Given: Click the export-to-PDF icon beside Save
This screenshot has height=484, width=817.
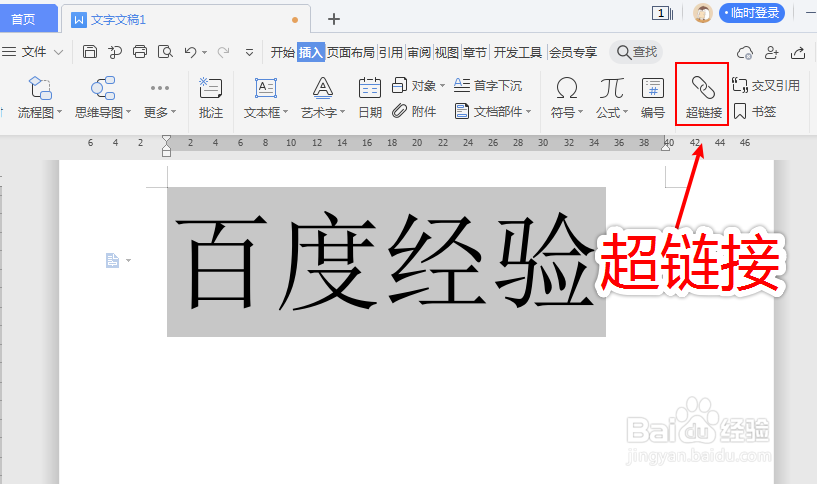Looking at the screenshot, I should coord(115,52).
